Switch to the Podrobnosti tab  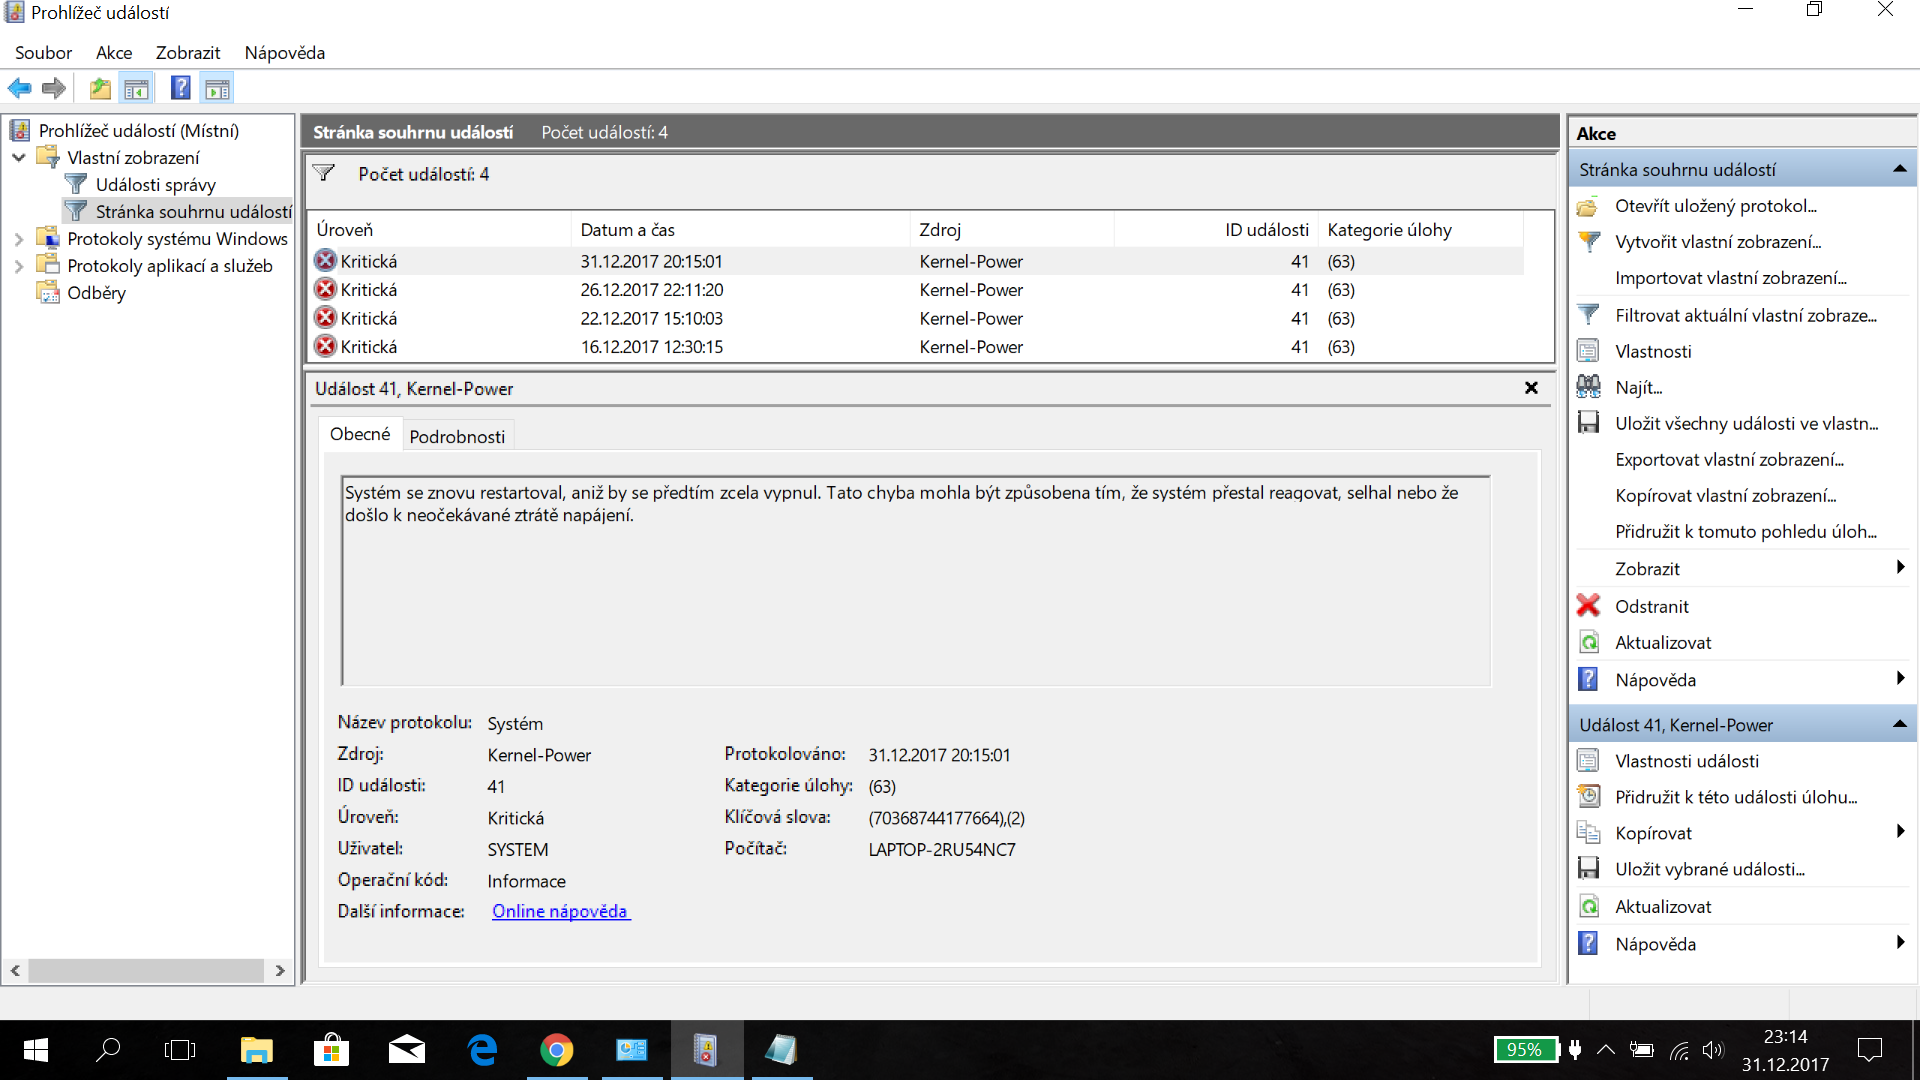pyautogui.click(x=457, y=436)
